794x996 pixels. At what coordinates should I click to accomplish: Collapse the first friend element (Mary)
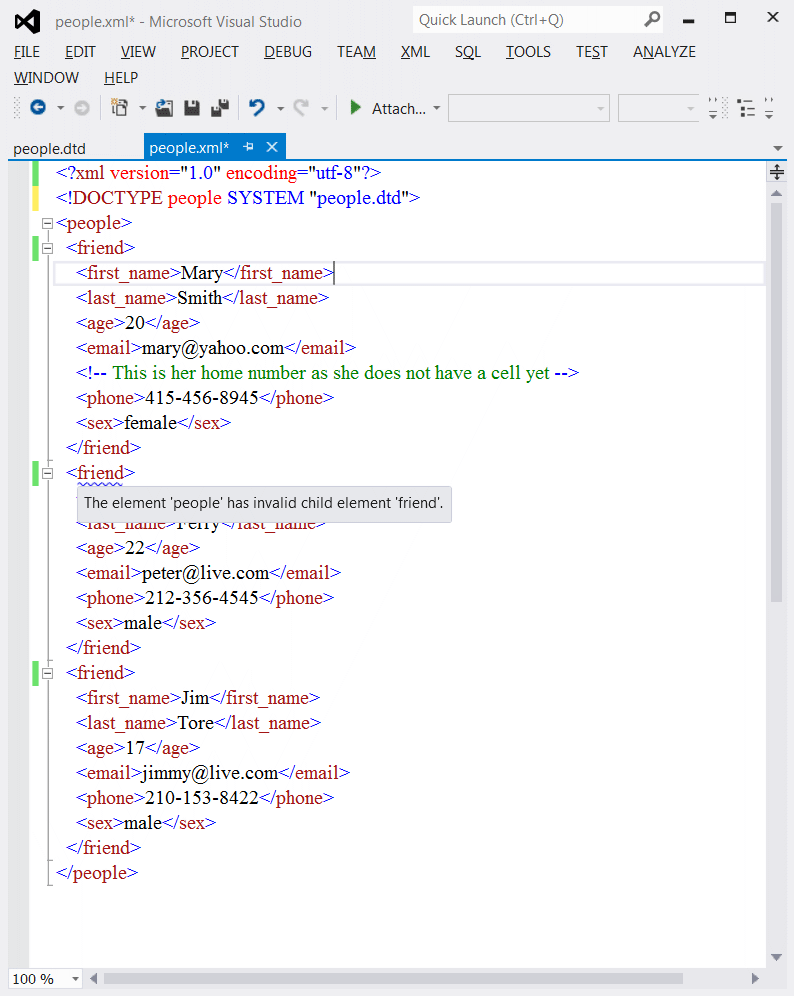point(47,248)
